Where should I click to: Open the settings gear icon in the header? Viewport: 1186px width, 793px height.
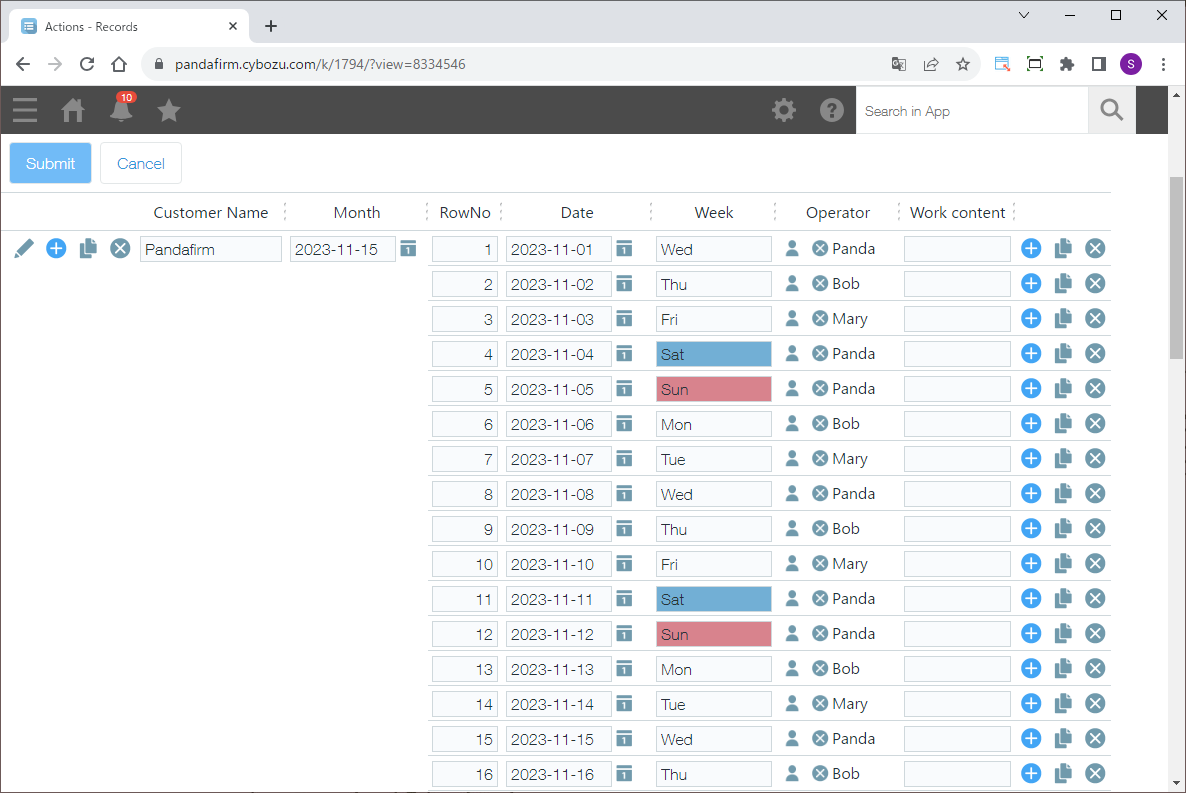[784, 110]
